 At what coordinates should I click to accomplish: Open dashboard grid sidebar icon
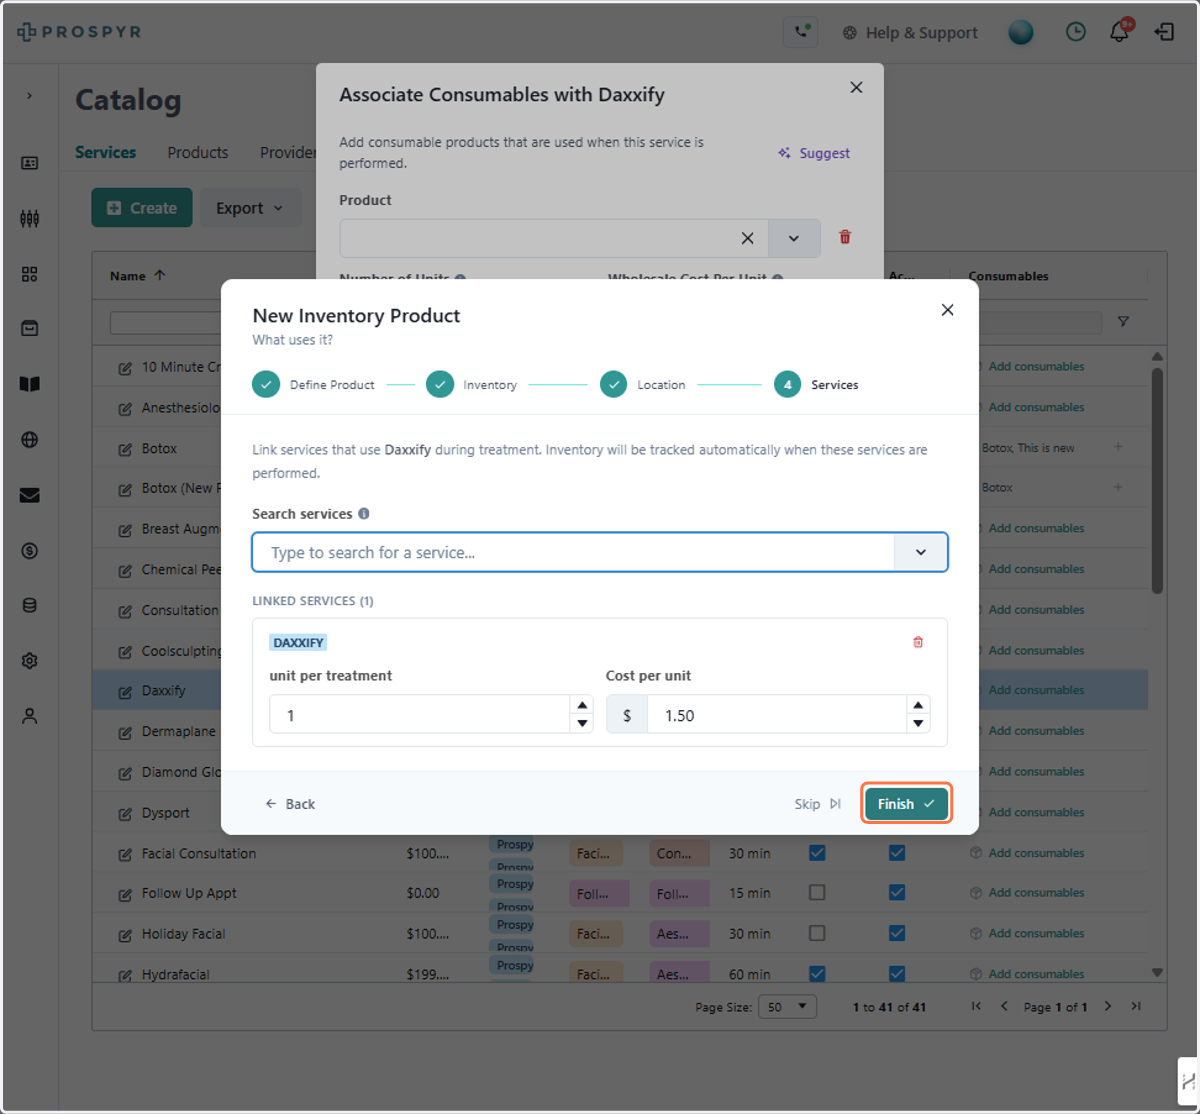point(30,274)
